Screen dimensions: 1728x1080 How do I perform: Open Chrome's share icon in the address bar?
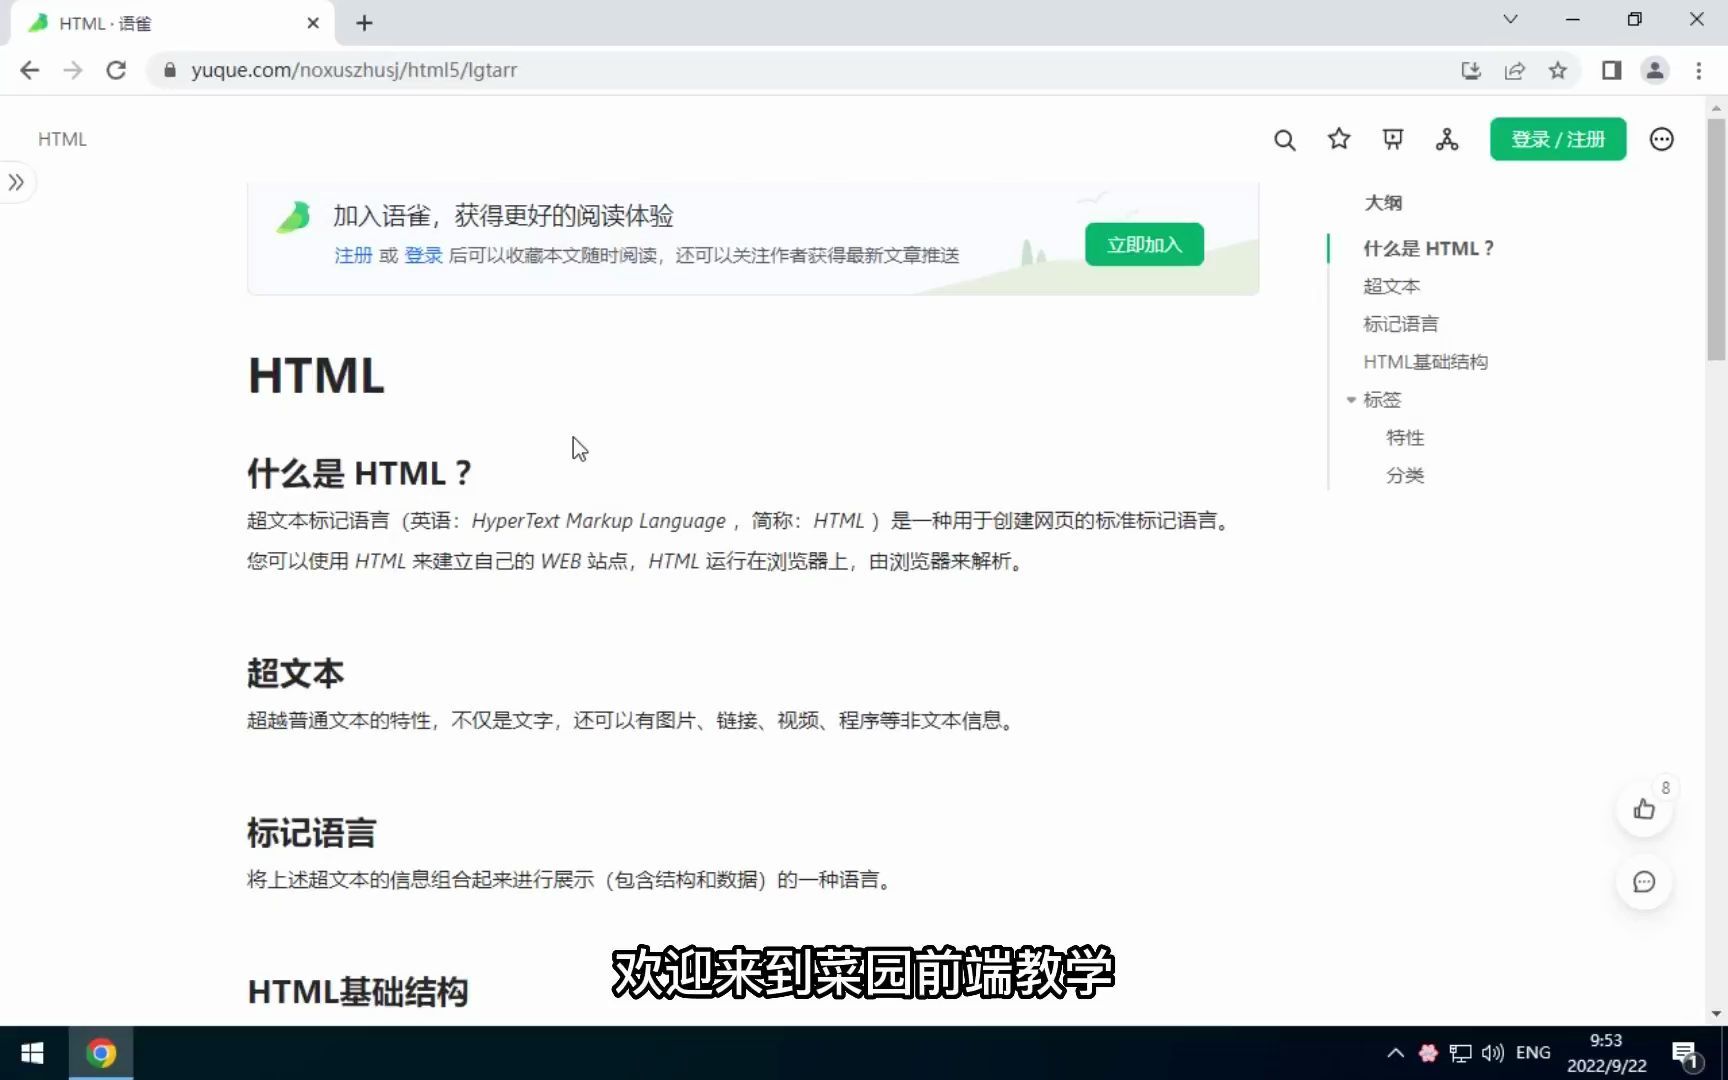1515,70
